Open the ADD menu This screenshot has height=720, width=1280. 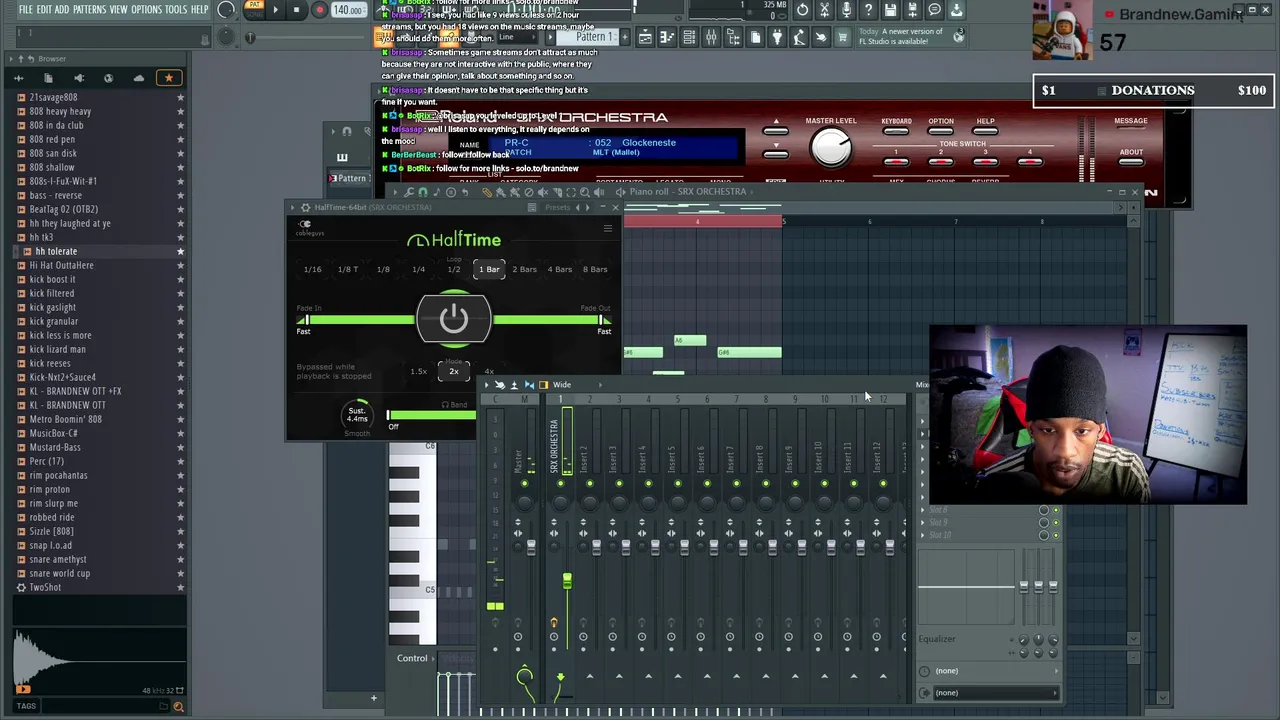[x=62, y=10]
